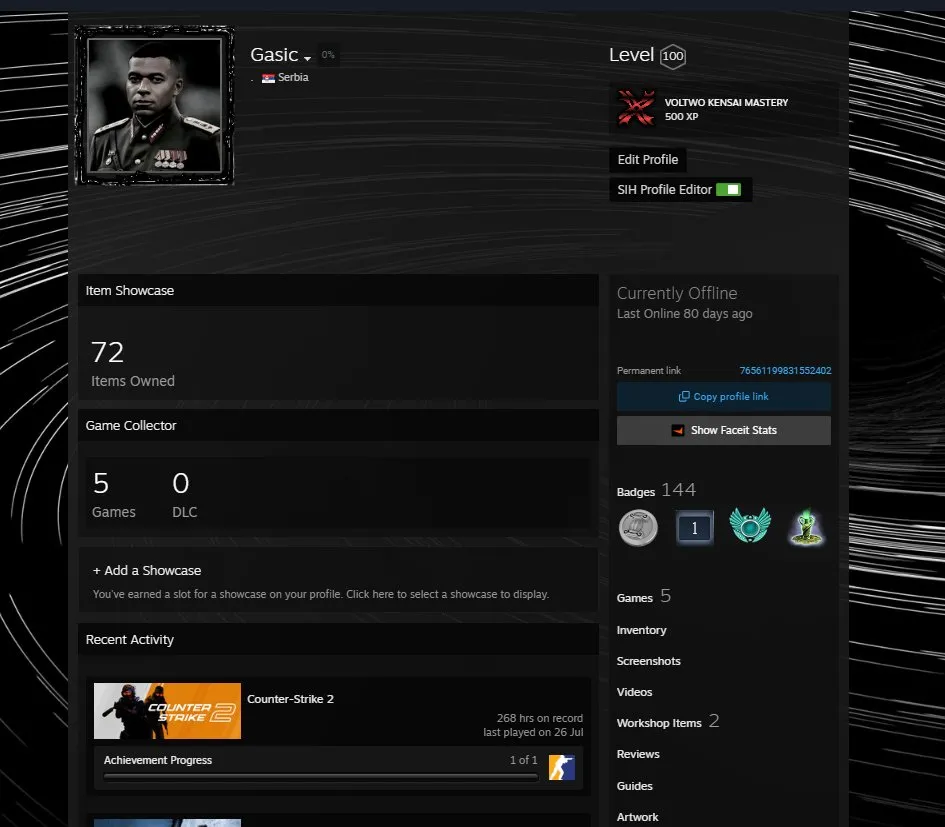Click the Serbia flag icon
Screen dimensions: 945x827
pyautogui.click(x=268, y=78)
